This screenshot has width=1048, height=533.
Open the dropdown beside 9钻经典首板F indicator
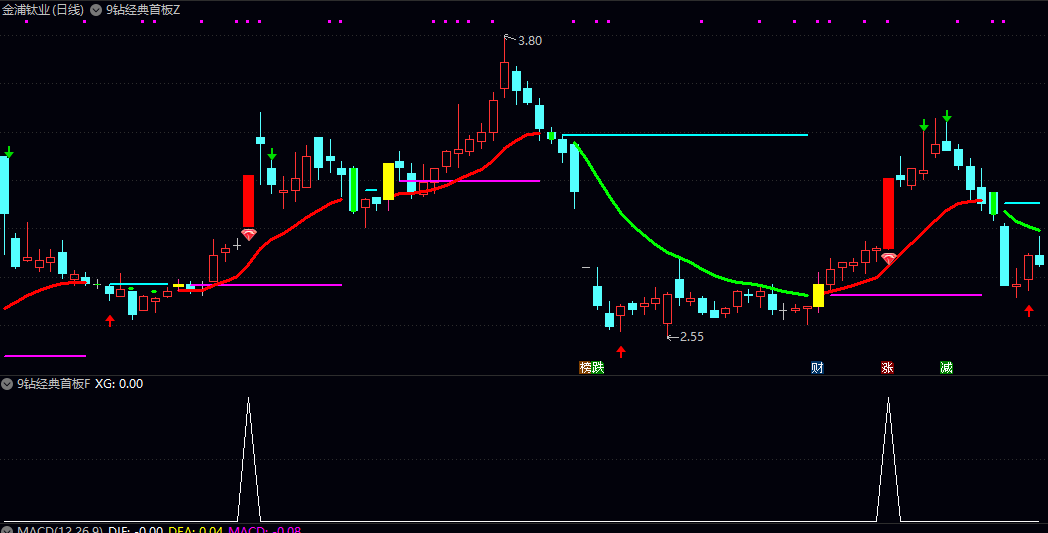[x=7, y=384]
